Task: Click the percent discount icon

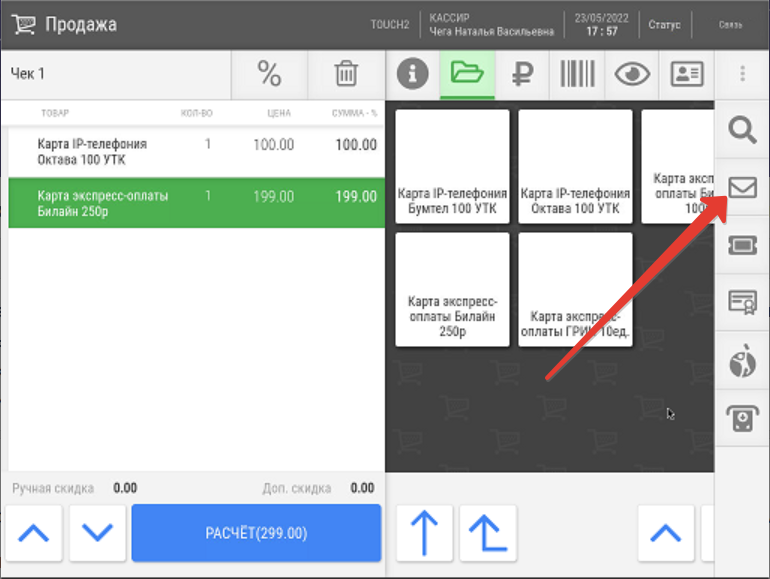Action: [269, 74]
